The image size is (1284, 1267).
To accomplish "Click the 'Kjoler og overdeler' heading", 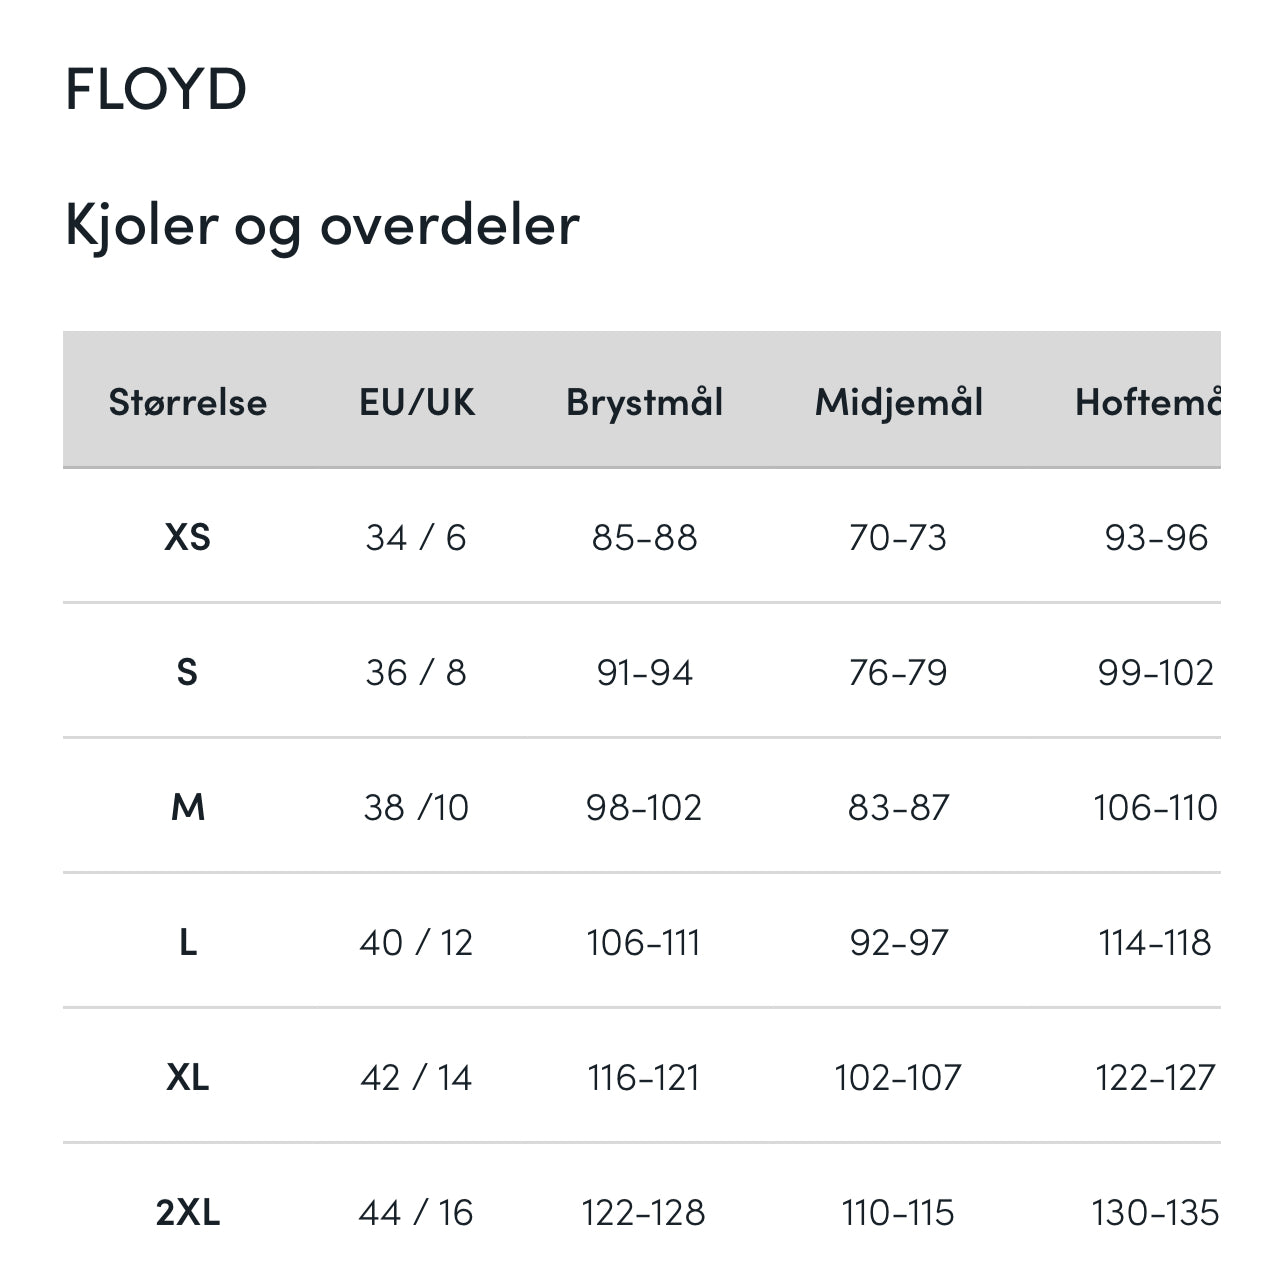I will 322,224.
